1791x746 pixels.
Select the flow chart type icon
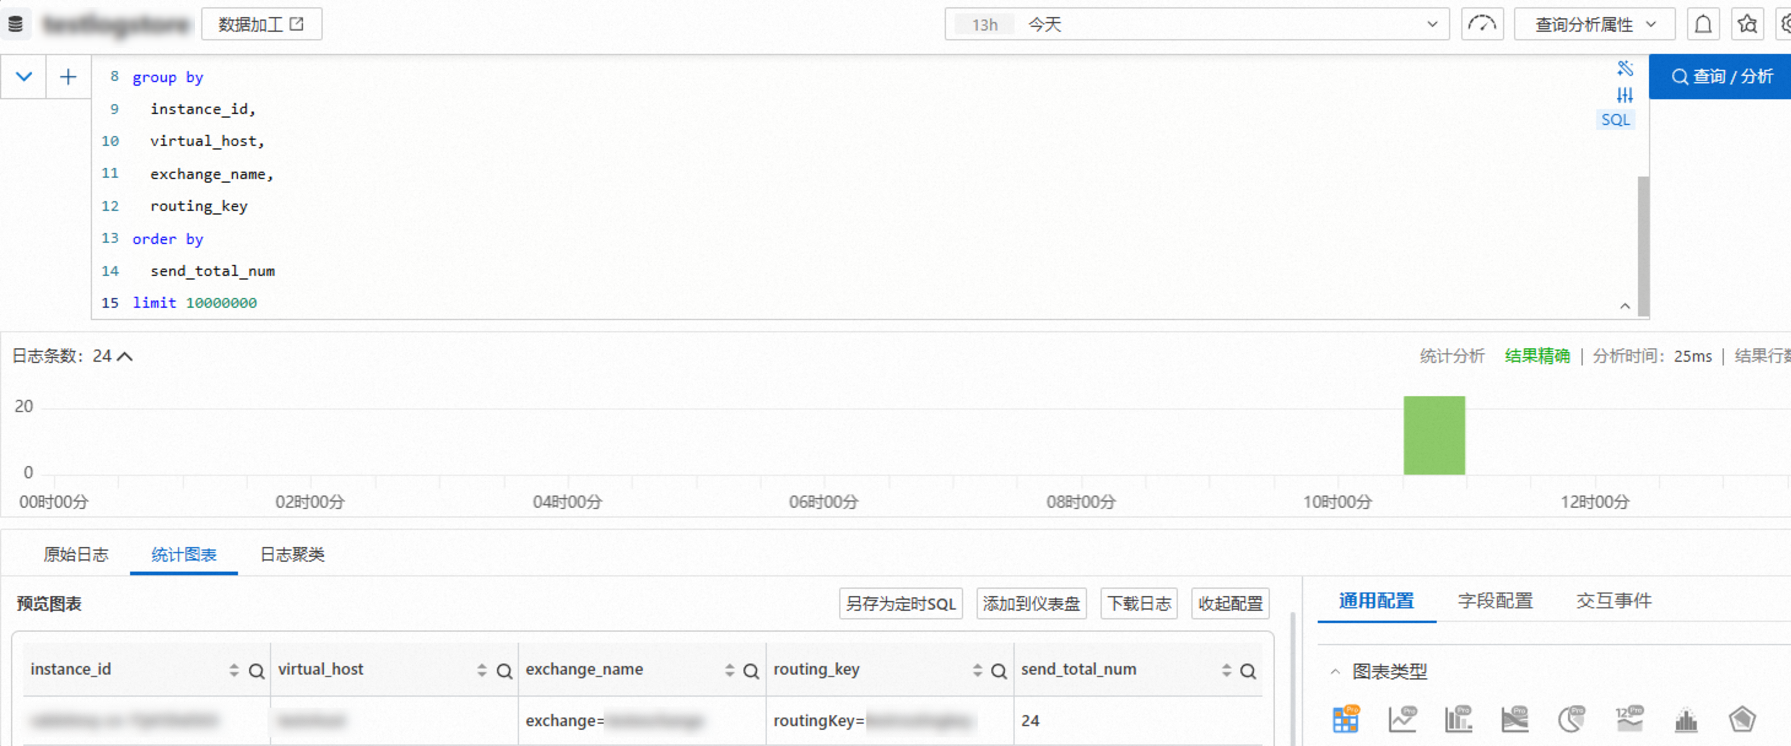[1515, 718]
